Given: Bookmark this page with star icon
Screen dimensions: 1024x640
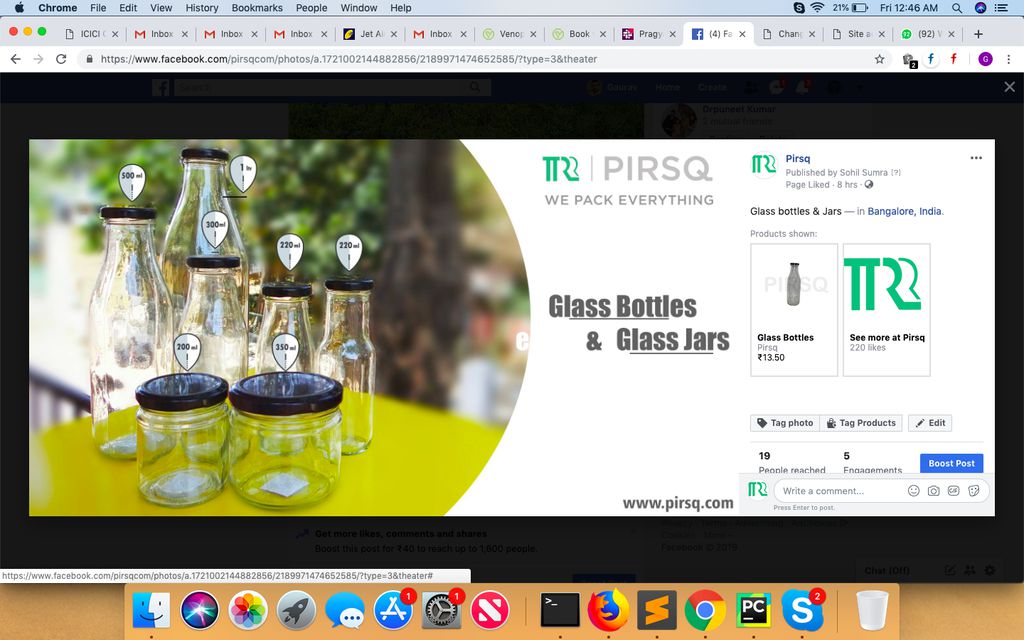Looking at the screenshot, I should [x=880, y=59].
